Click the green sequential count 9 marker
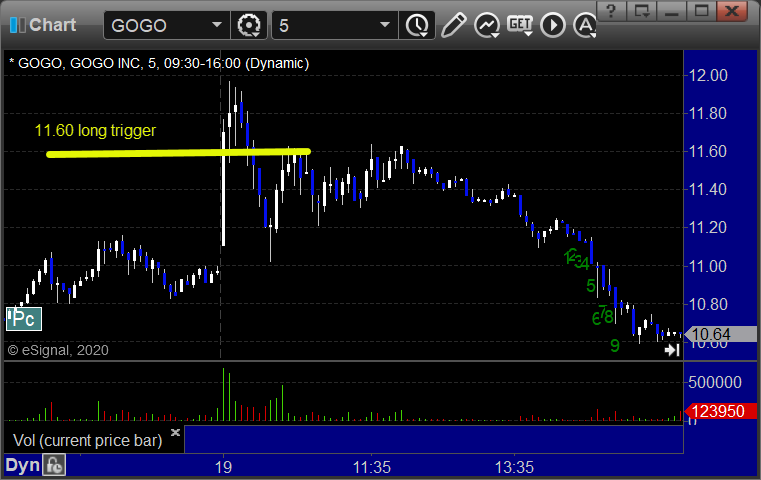Image resolution: width=761 pixels, height=480 pixels. [x=615, y=346]
